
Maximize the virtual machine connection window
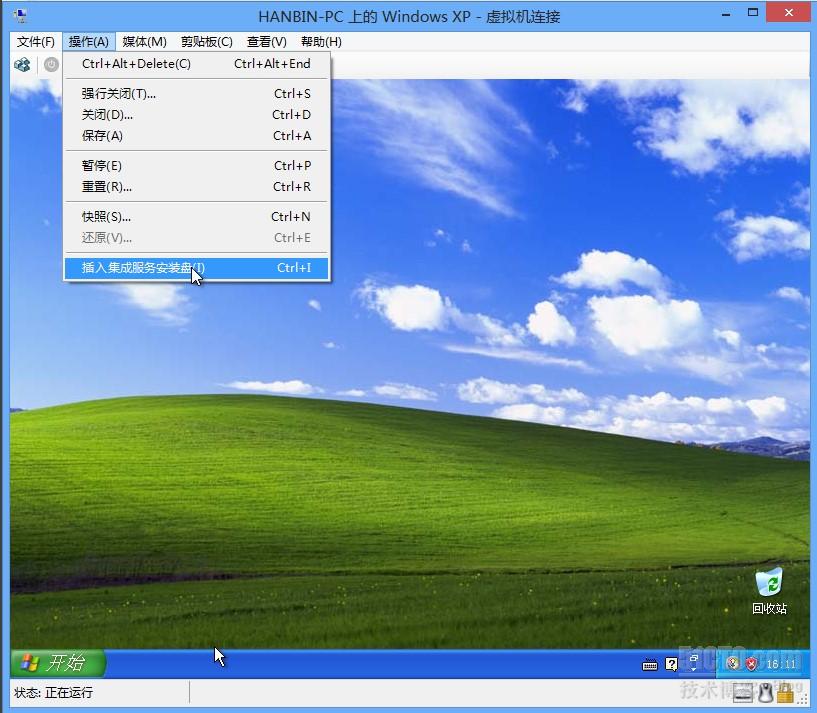coord(753,14)
